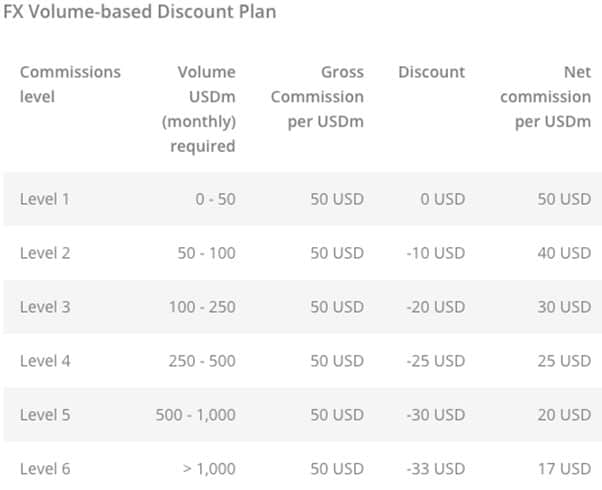Select the Commissions level column header
602x490 pixels.
click(x=70, y=84)
